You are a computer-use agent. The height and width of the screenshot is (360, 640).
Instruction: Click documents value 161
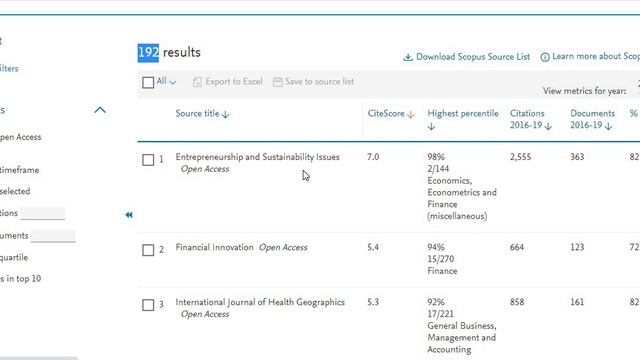coord(577,302)
